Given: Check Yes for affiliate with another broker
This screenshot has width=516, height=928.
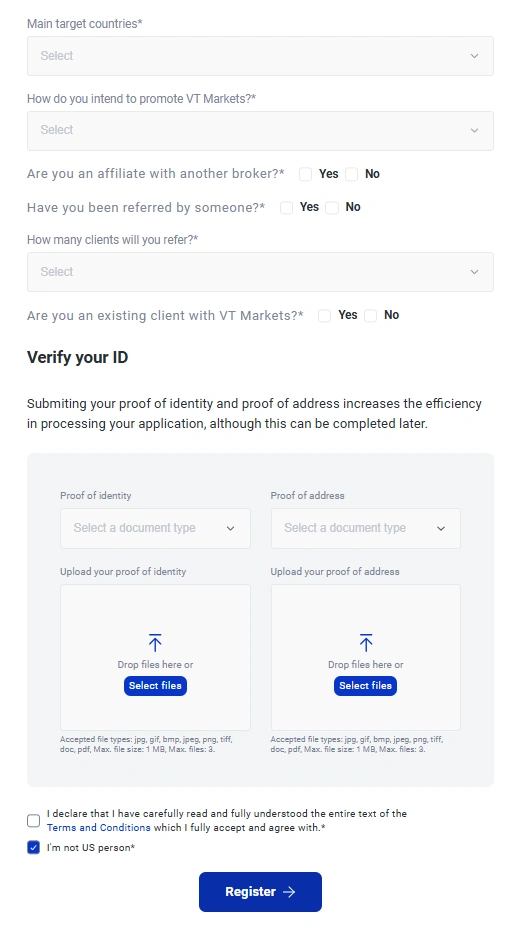Looking at the screenshot, I should pyautogui.click(x=305, y=174).
